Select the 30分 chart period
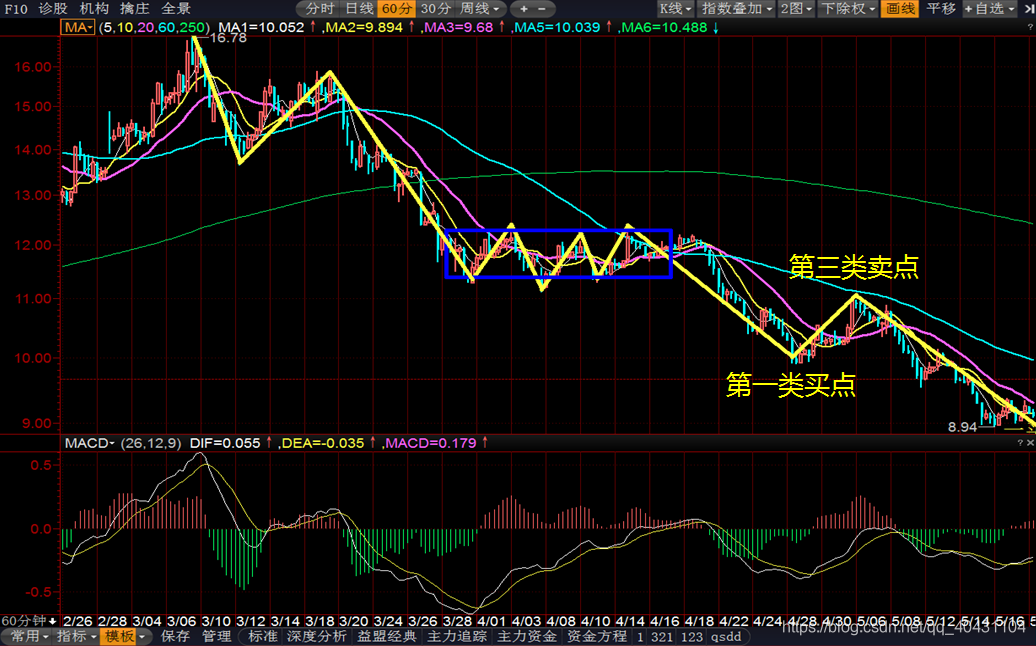Image resolution: width=1036 pixels, height=646 pixels. (x=436, y=9)
